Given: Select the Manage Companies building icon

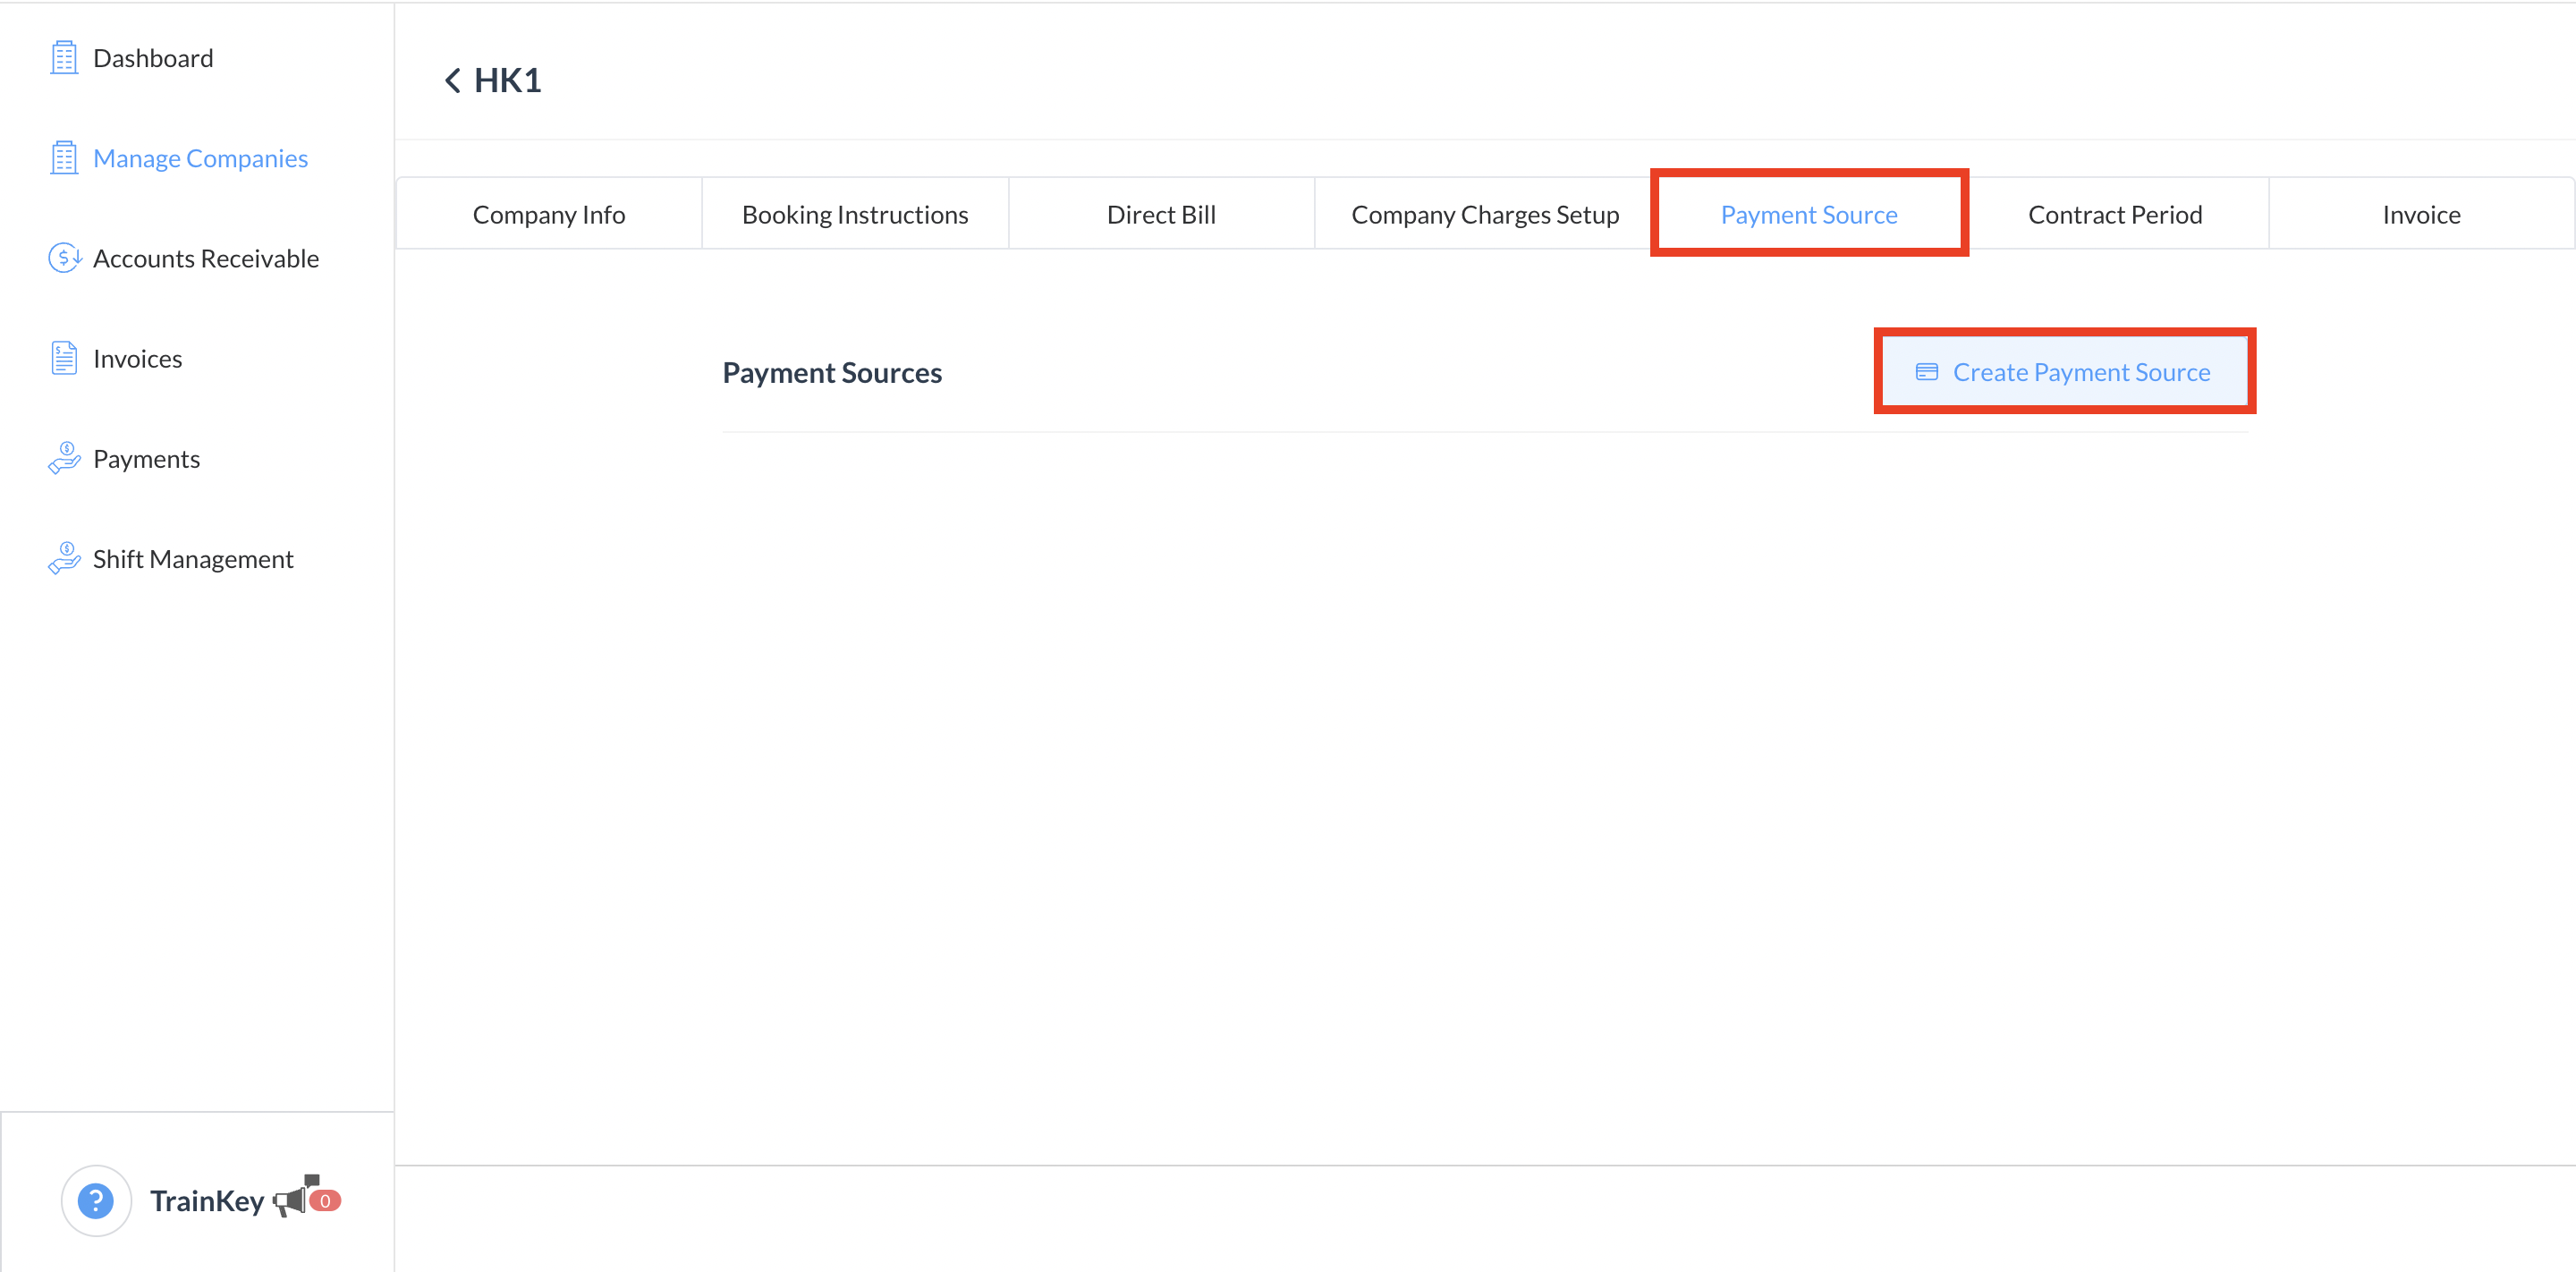Looking at the screenshot, I should (x=64, y=157).
